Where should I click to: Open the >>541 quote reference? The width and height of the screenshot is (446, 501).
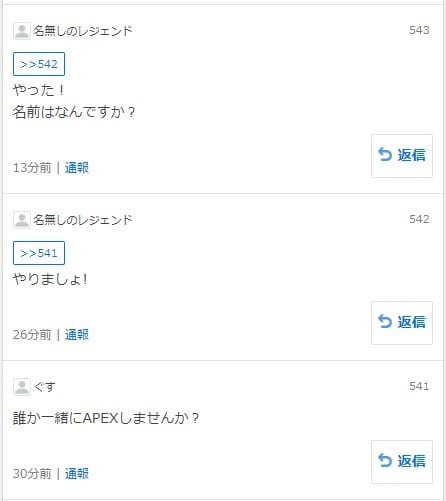point(39,253)
